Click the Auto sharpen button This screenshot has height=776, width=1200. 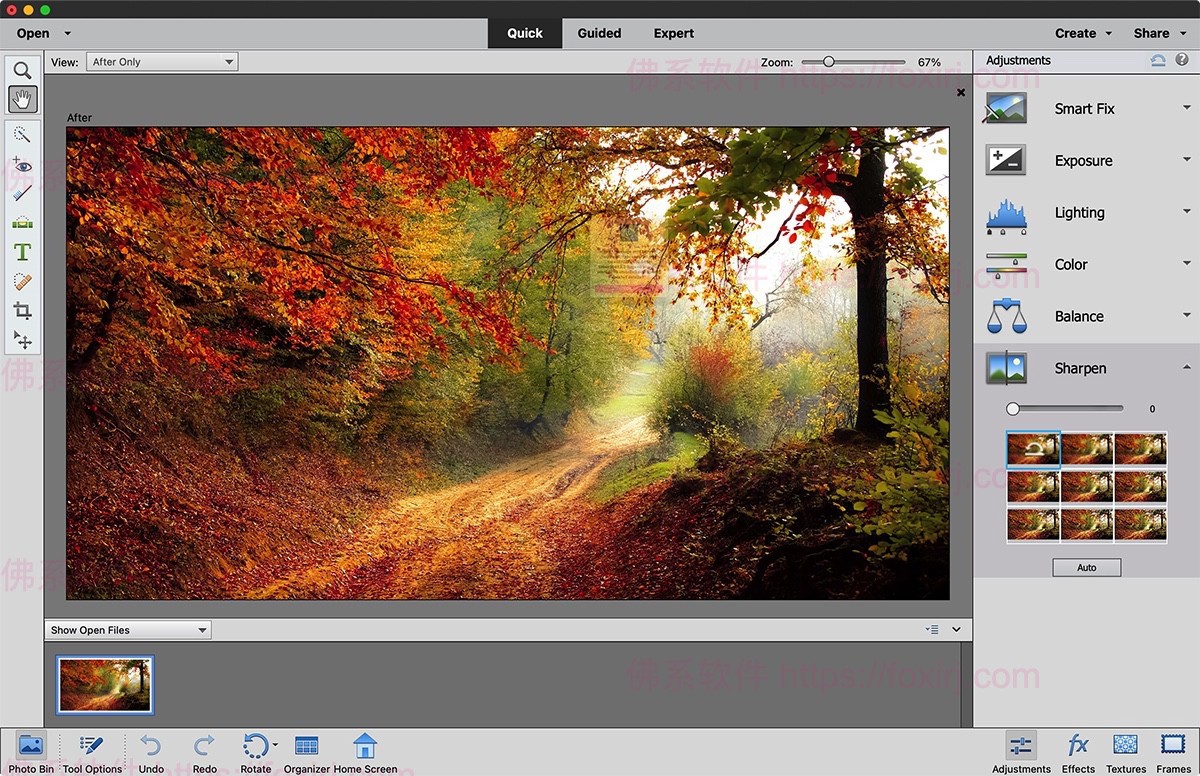coord(1086,567)
